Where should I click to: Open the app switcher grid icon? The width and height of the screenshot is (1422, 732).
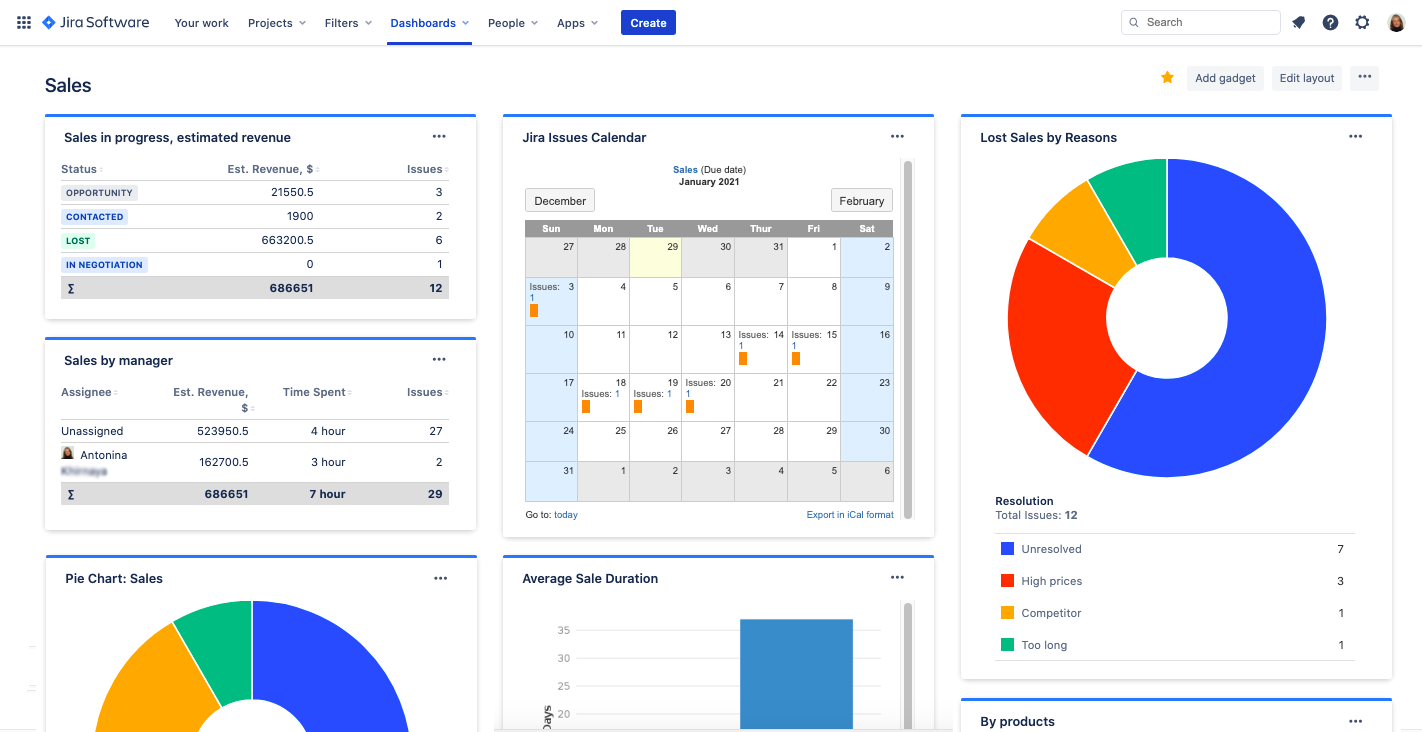[x=24, y=22]
